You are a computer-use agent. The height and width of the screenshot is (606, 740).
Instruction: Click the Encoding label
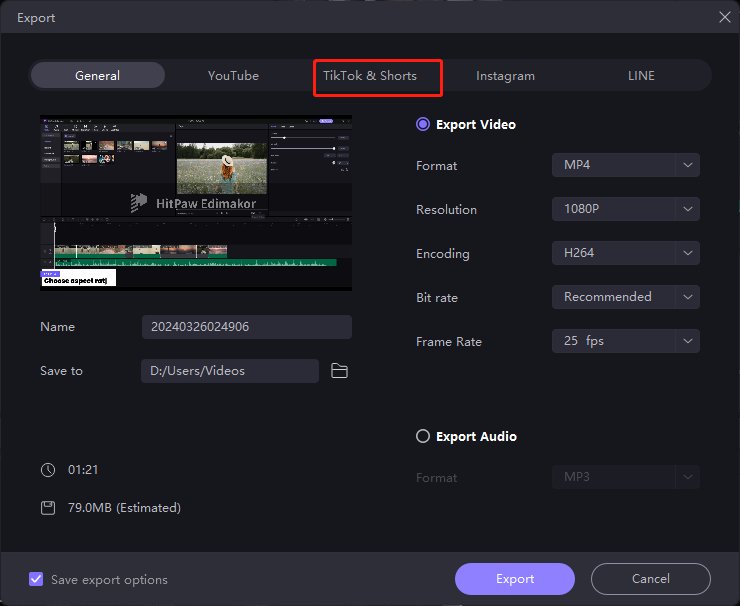[443, 254]
